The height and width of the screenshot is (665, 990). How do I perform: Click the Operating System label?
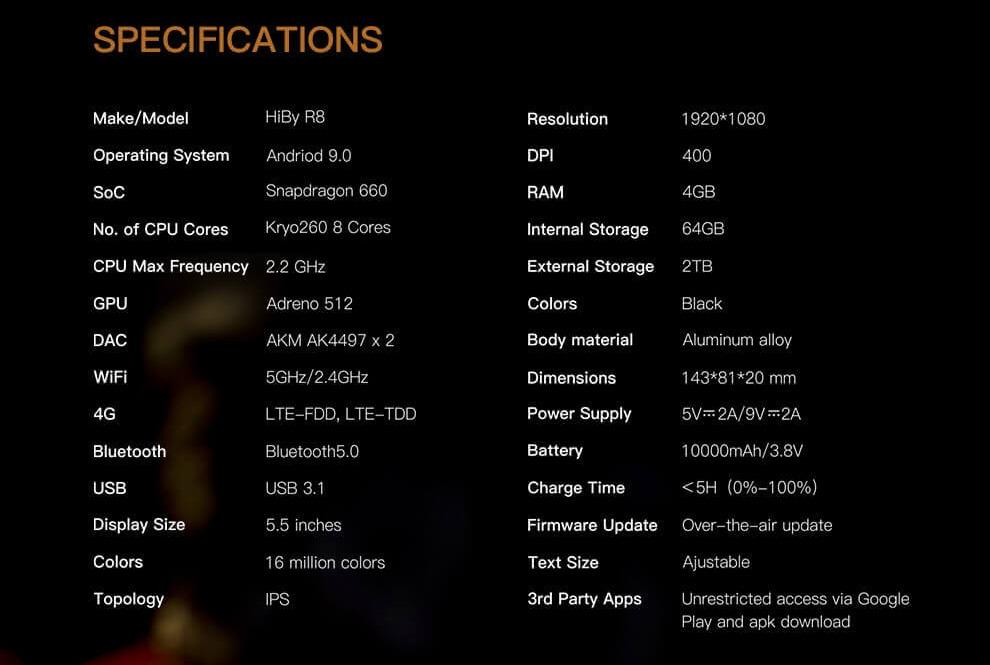161,155
